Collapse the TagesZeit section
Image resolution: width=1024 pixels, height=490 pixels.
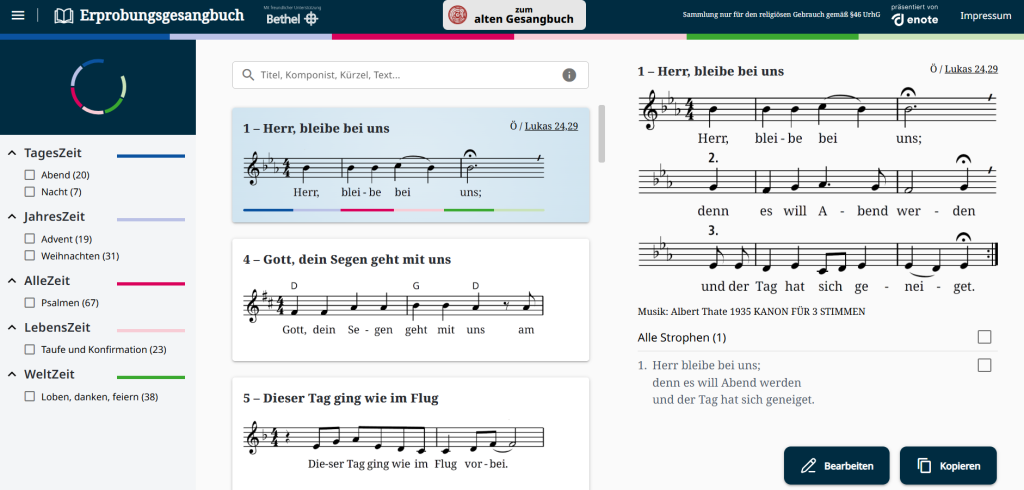(x=12, y=153)
